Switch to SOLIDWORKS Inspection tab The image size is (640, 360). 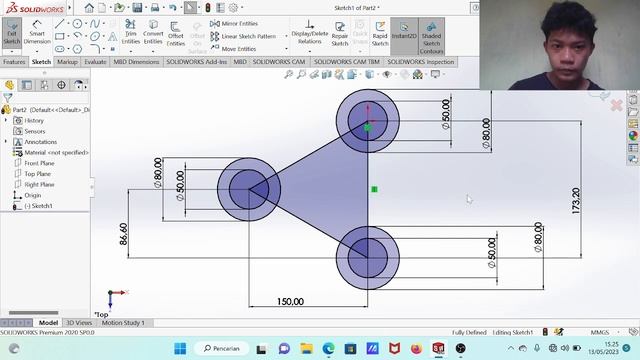pyautogui.click(x=420, y=62)
